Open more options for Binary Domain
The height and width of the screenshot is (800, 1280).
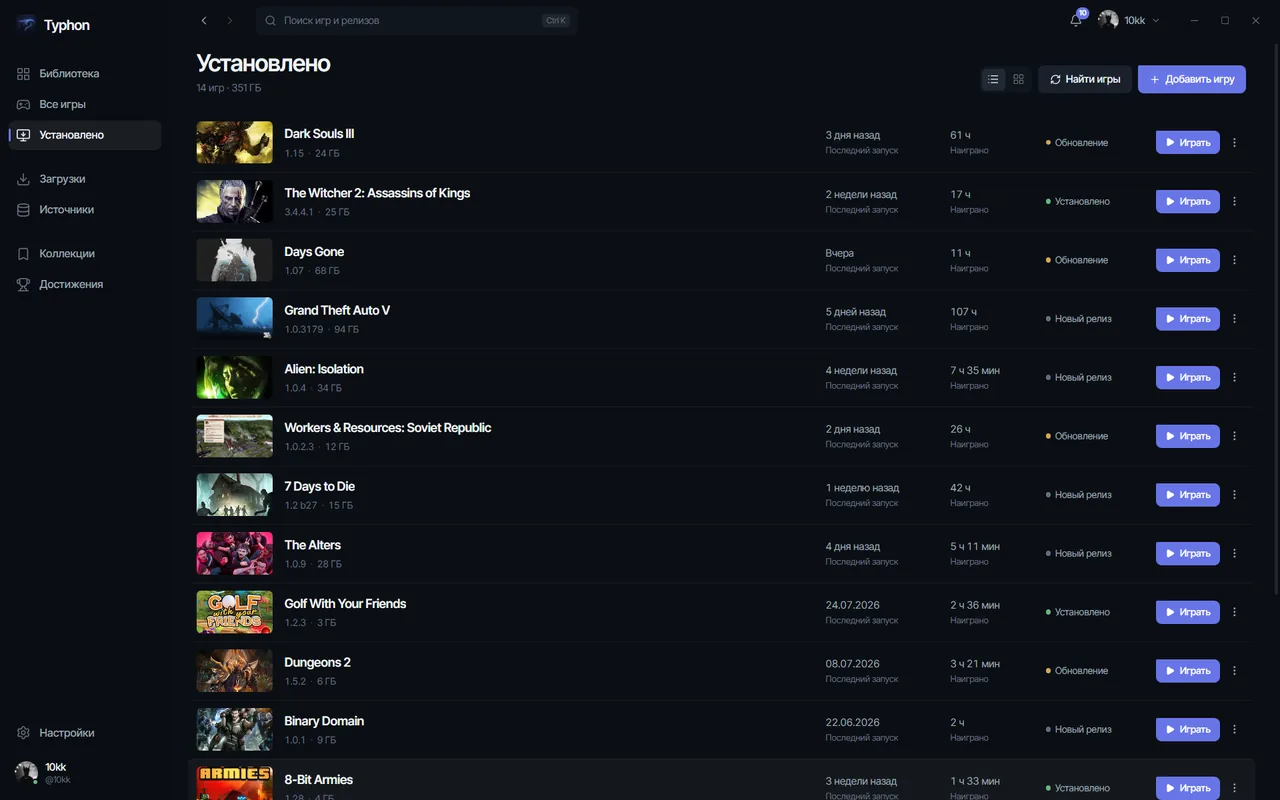[x=1234, y=730]
